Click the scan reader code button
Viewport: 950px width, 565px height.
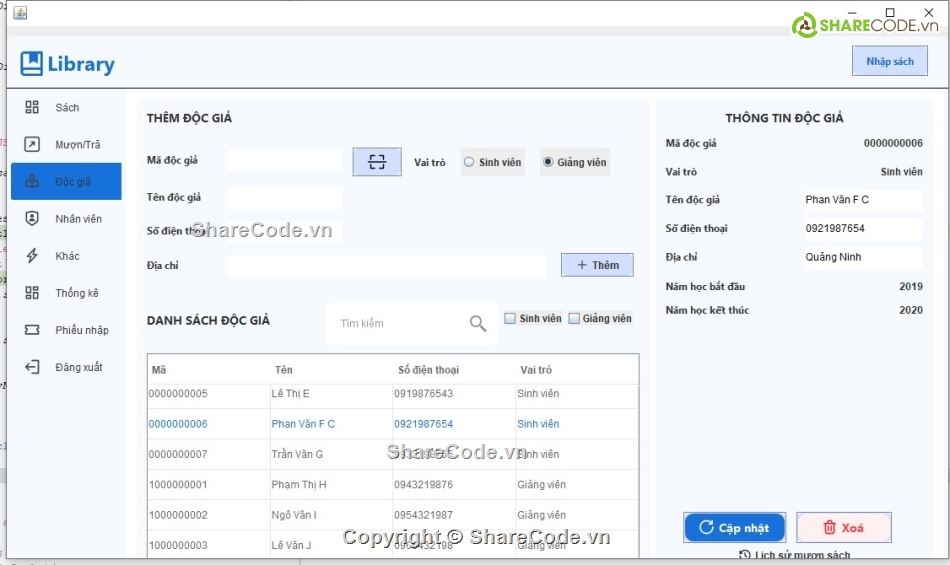coord(377,162)
